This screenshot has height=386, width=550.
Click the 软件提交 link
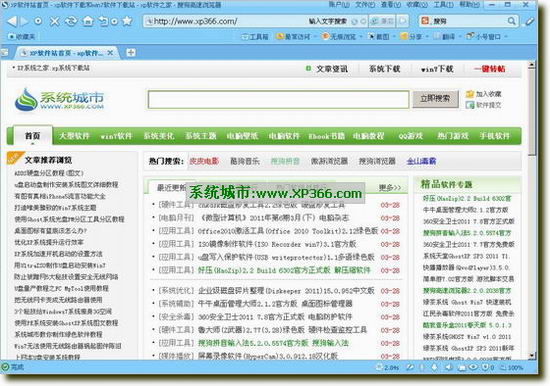(x=488, y=105)
